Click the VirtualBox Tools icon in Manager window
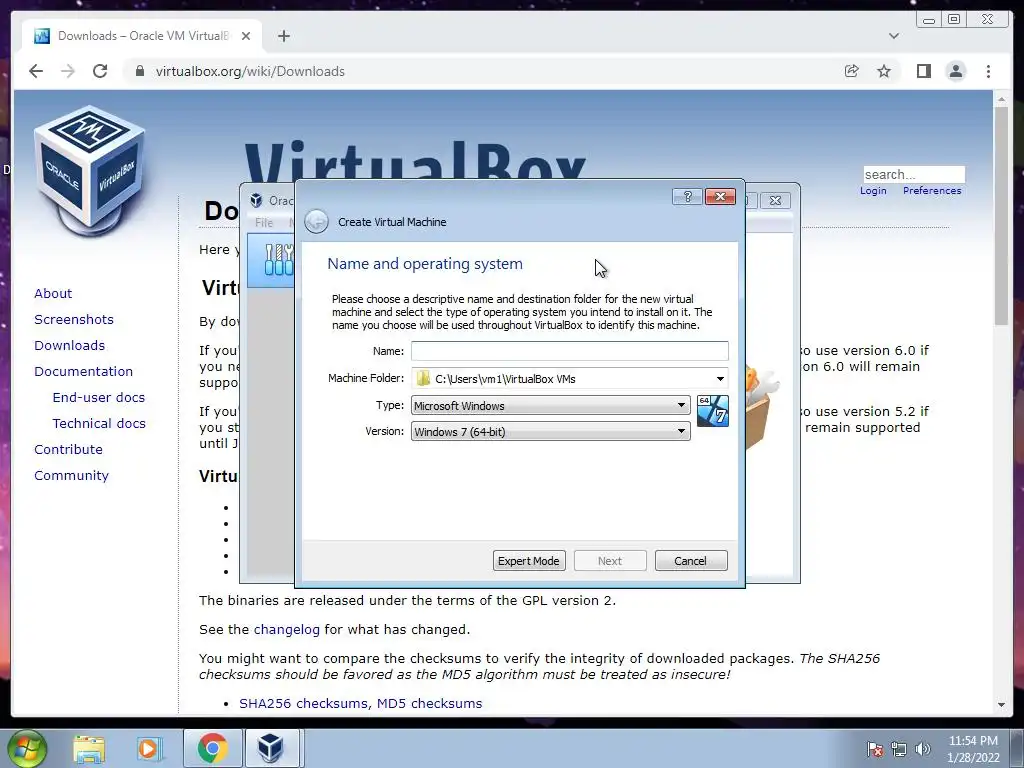 pos(279,259)
